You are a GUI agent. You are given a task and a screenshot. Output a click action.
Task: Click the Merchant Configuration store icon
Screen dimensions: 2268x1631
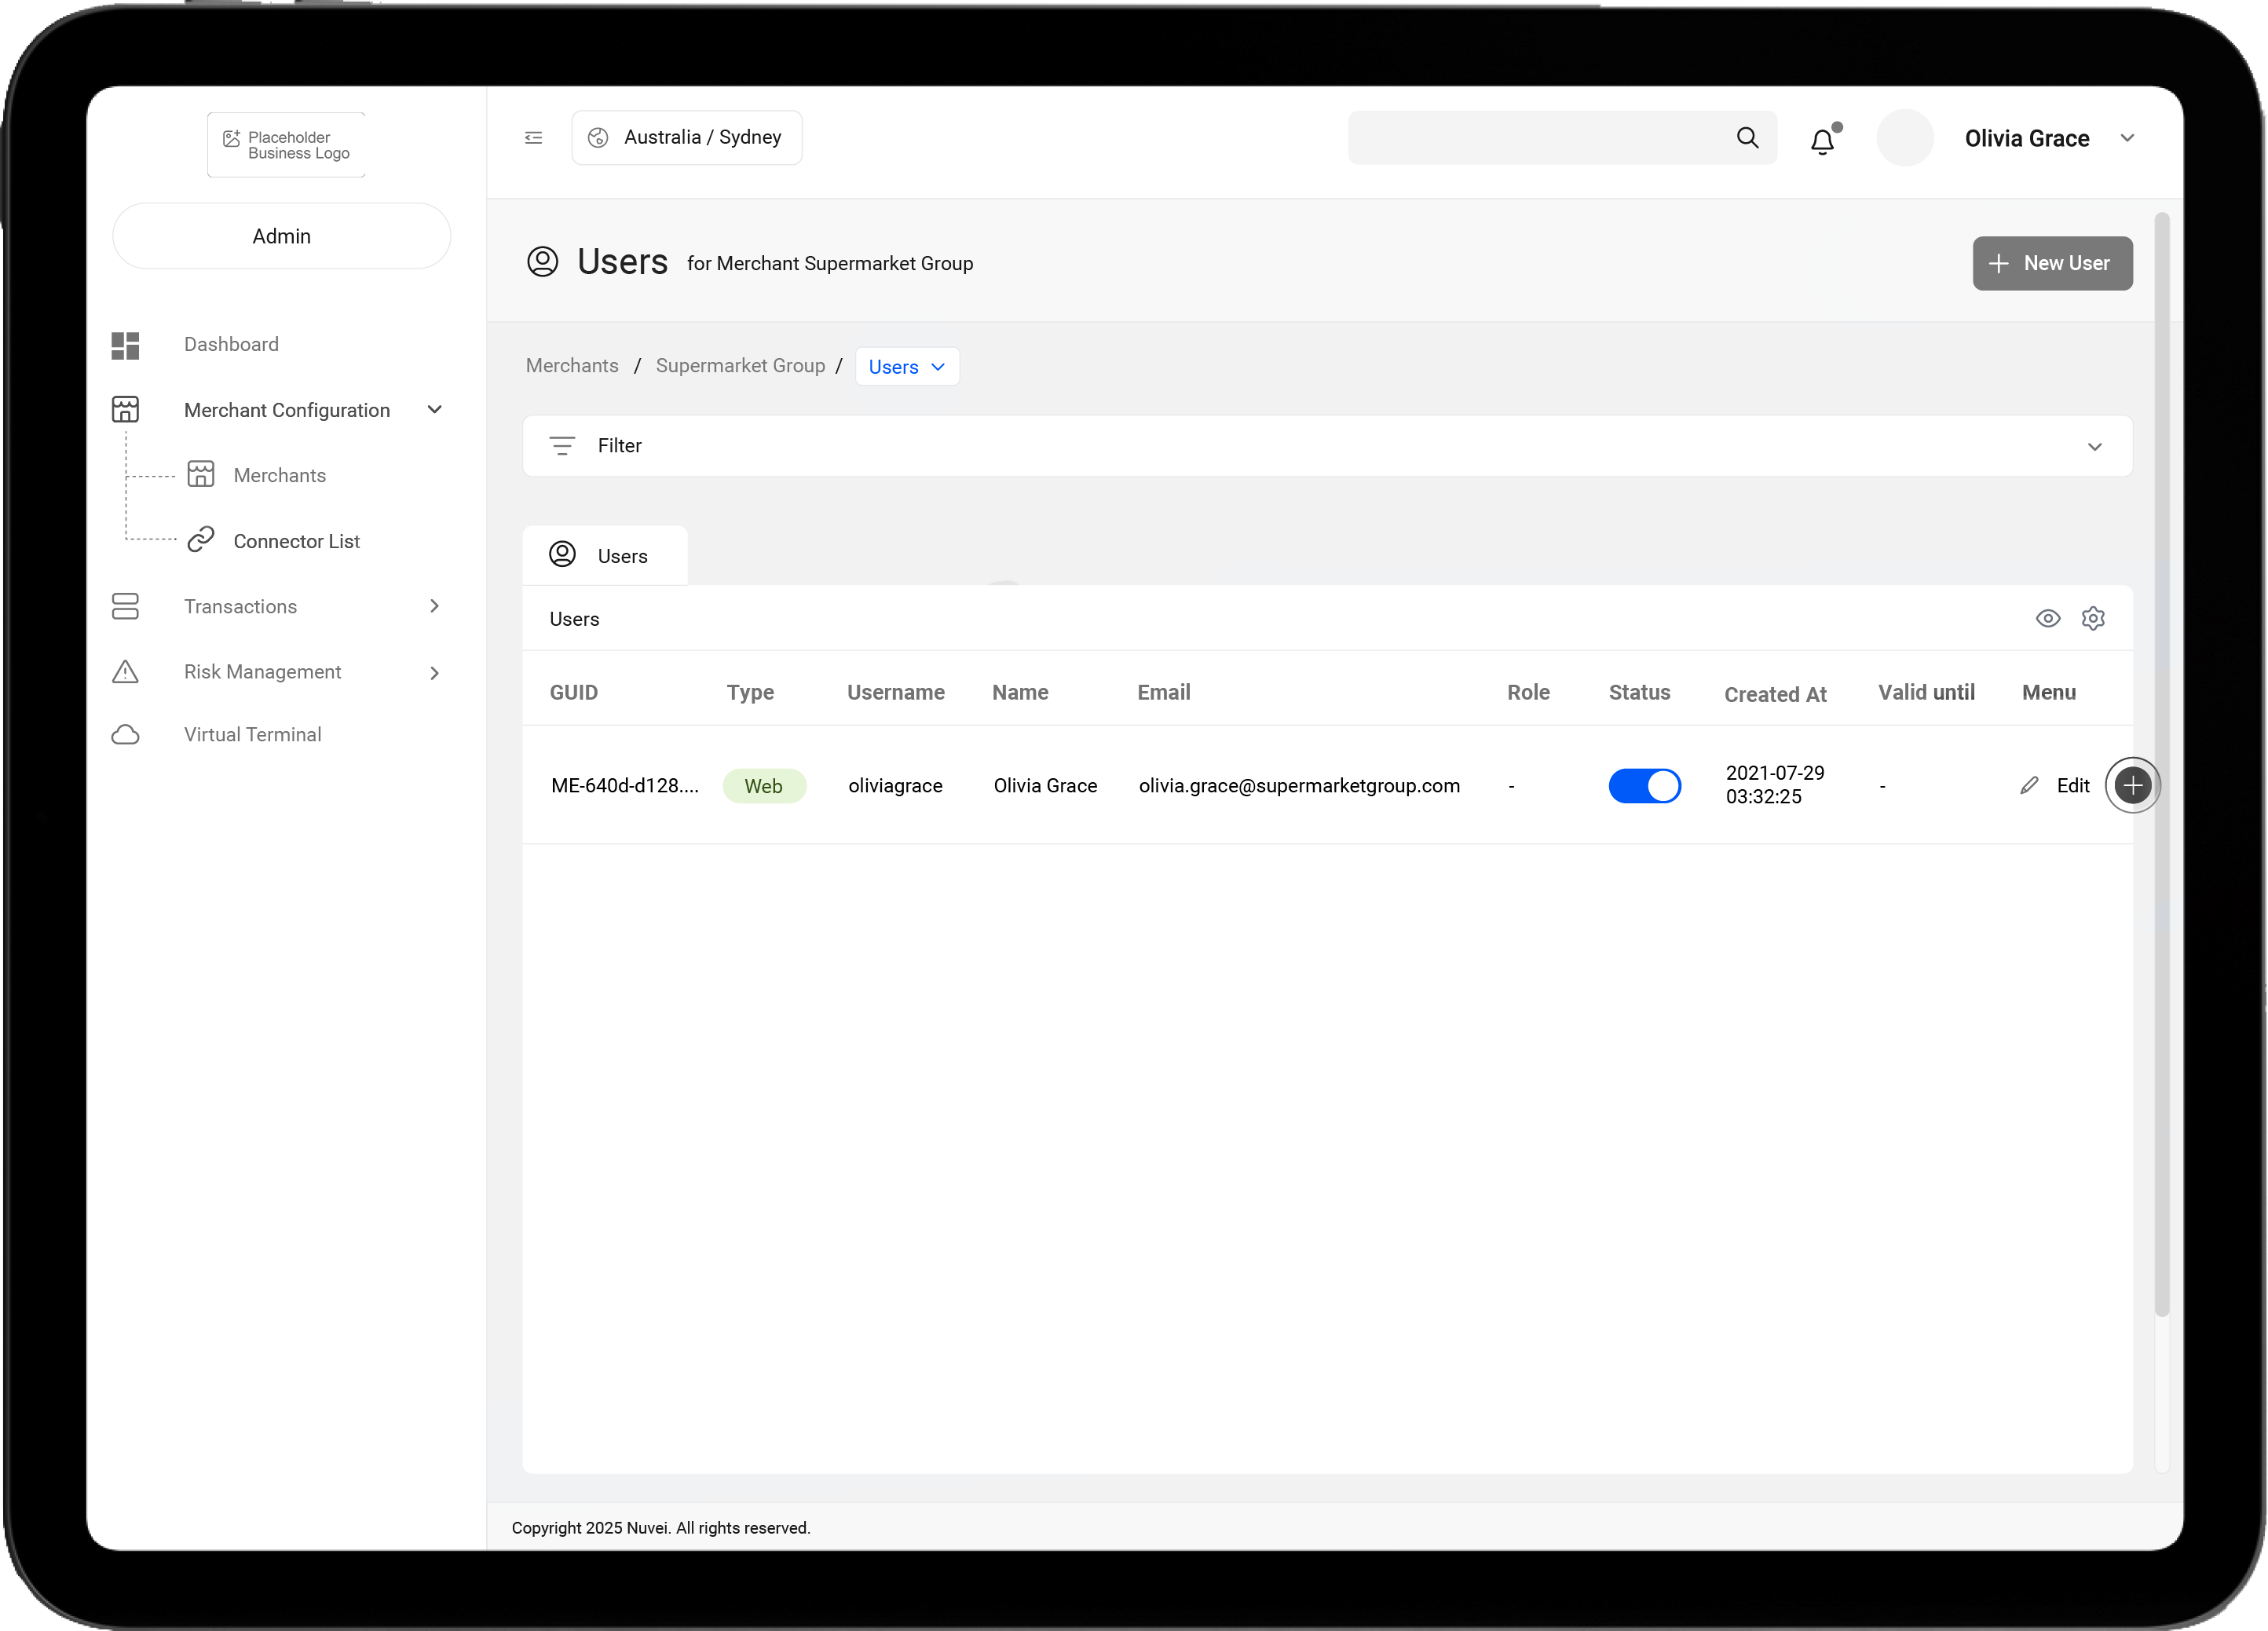coord(125,409)
